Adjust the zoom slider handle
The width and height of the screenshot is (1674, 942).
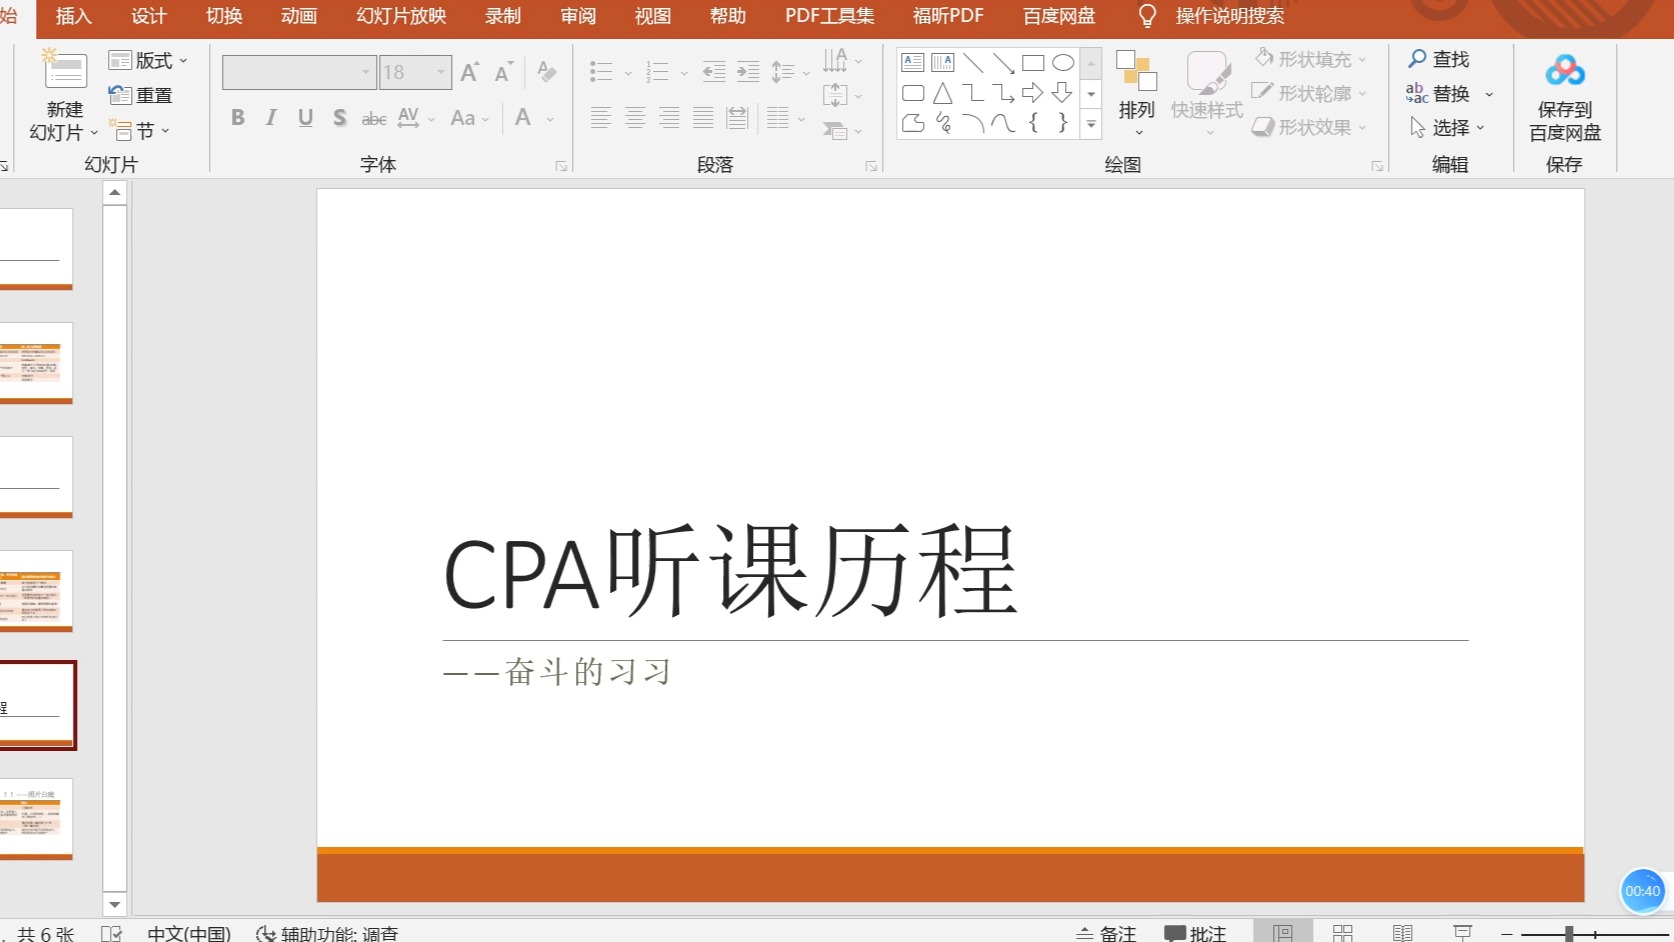[x=1569, y=934]
